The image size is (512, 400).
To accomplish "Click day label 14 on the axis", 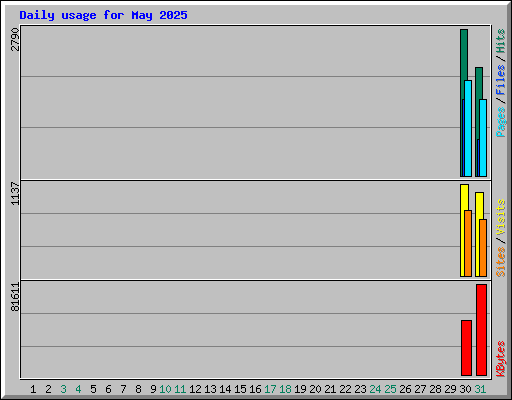I will coord(225,389).
